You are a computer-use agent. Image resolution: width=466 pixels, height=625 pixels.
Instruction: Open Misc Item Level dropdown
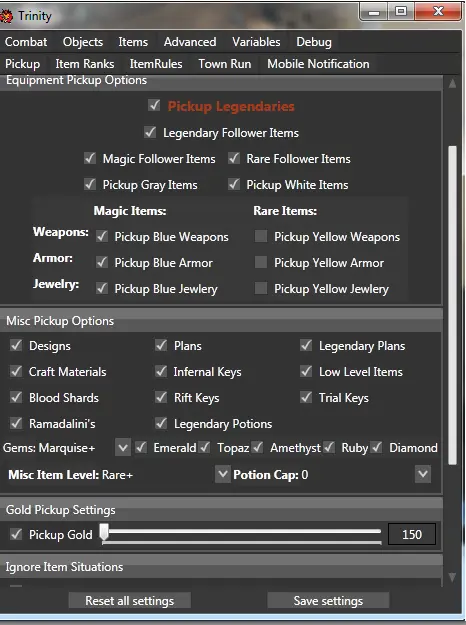[223, 474]
